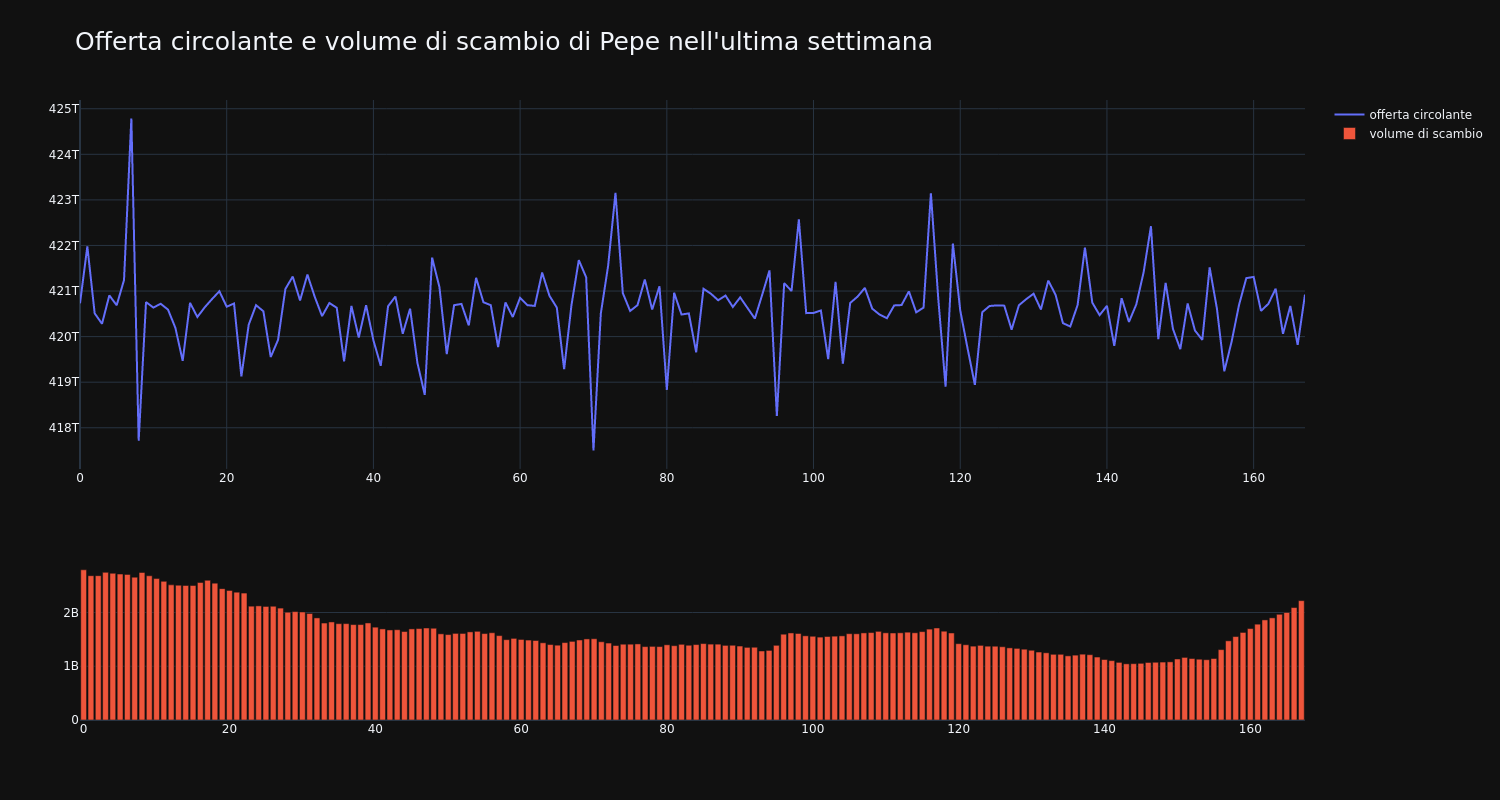The width and height of the screenshot is (1500, 800).
Task: Click the orange square legend marker
Action: (1349, 134)
